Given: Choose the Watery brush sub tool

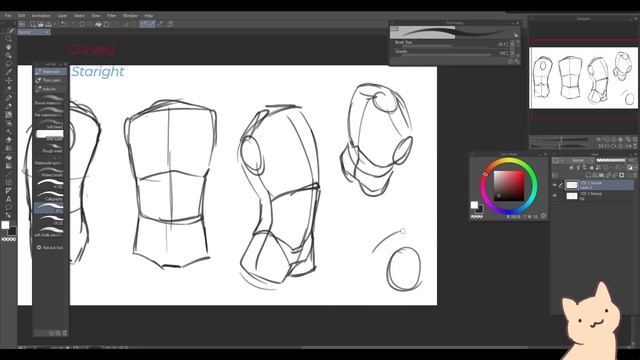Looking at the screenshot, I should tap(49, 172).
